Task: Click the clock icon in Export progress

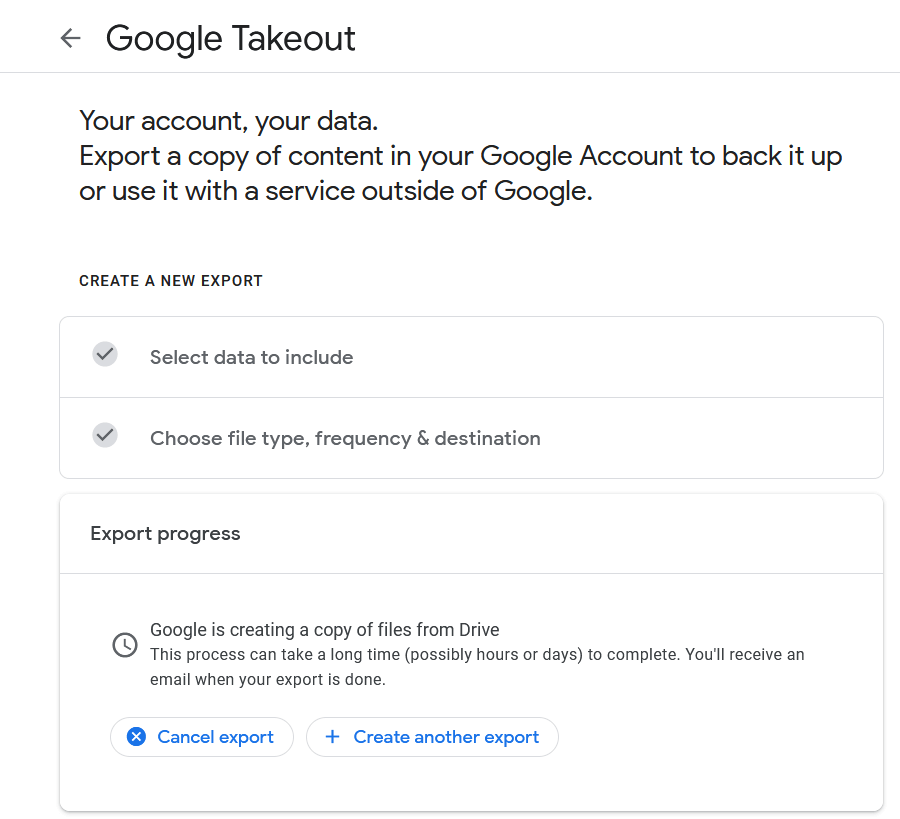Action: point(125,645)
